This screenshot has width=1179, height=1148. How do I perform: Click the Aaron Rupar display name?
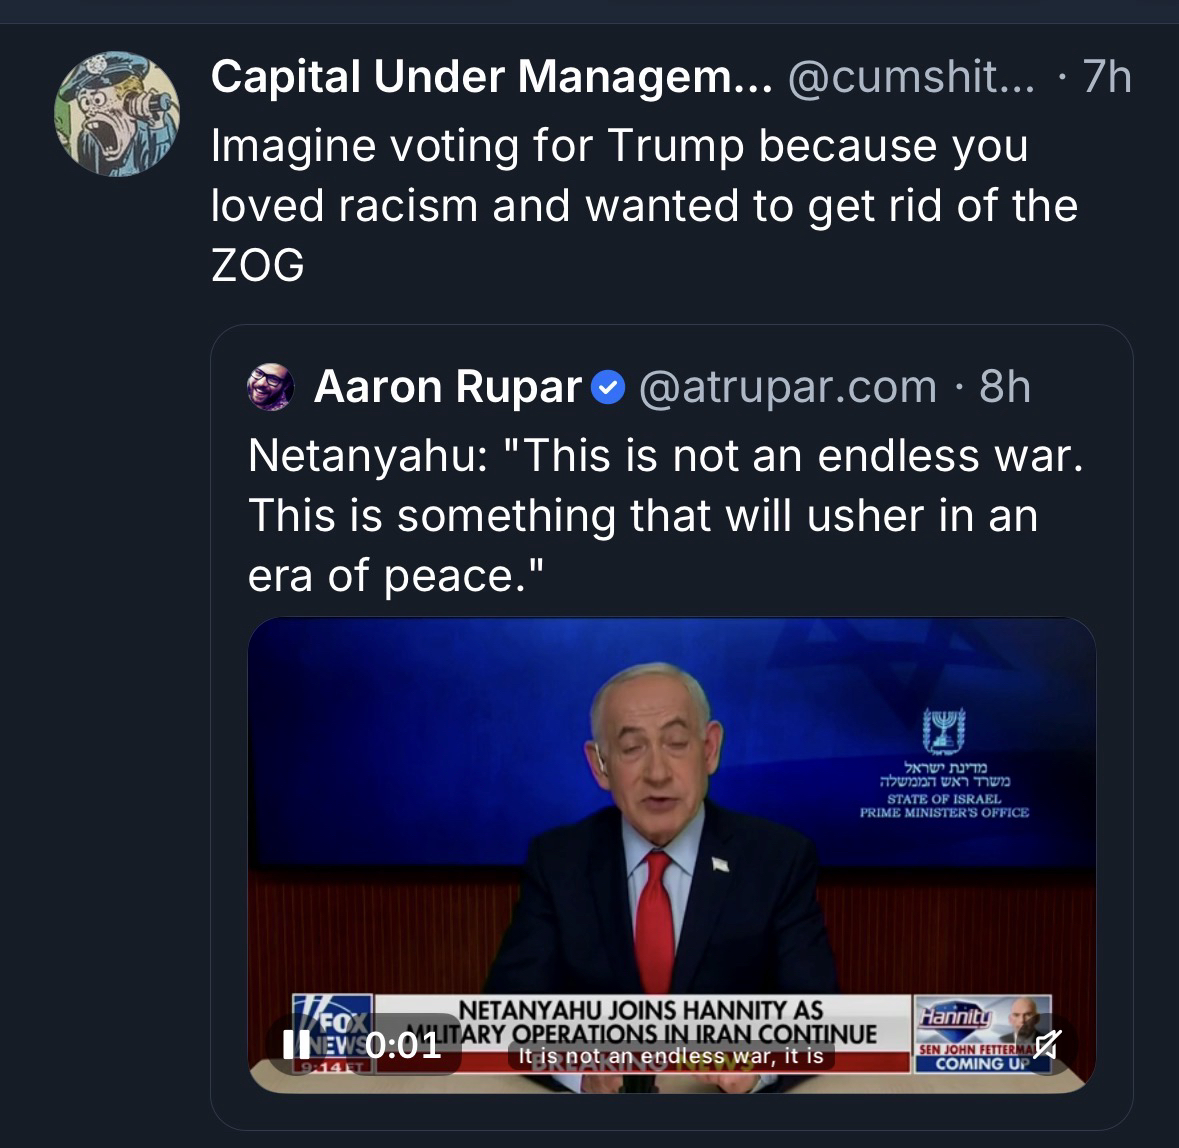pyautogui.click(x=447, y=387)
